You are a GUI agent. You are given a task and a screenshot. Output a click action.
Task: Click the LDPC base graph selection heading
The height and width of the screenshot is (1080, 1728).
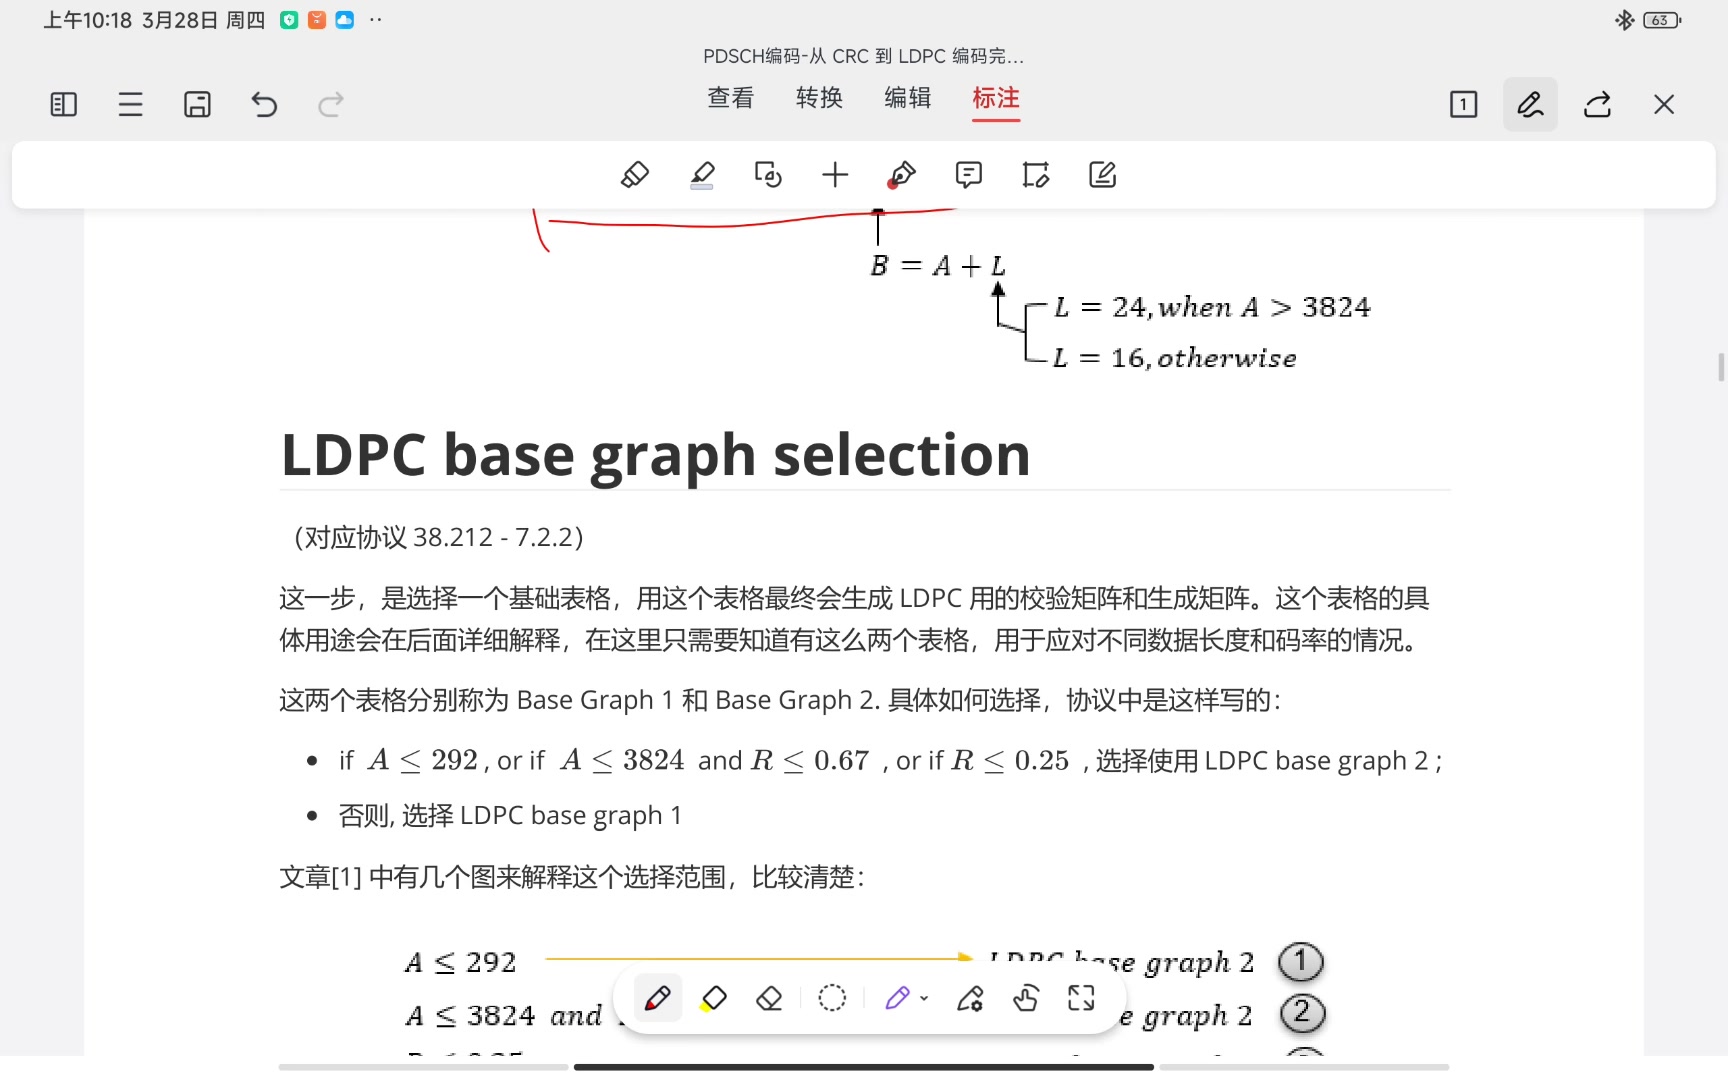(x=655, y=455)
